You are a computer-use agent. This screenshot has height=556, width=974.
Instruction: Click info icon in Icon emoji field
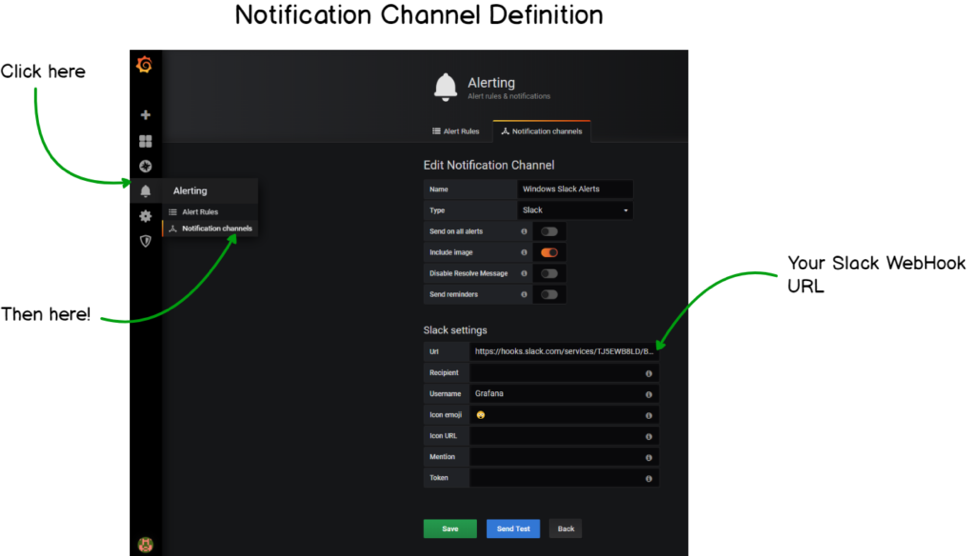tap(649, 416)
